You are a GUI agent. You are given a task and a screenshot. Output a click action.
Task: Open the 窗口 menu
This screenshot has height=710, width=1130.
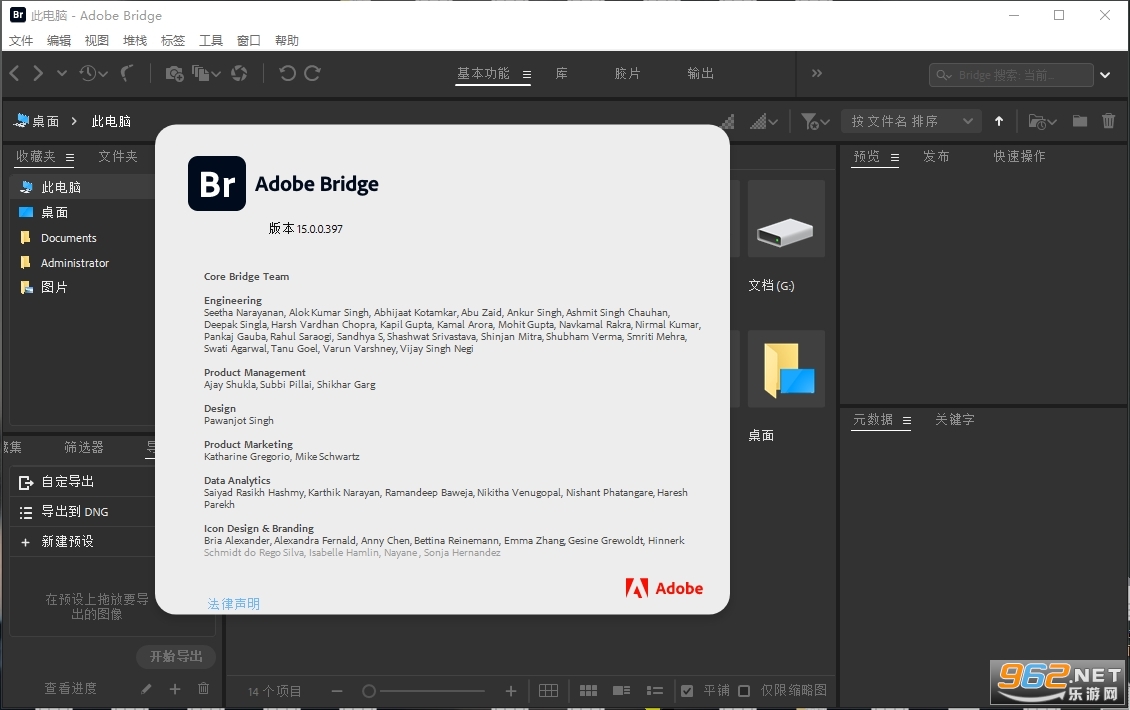tap(249, 40)
